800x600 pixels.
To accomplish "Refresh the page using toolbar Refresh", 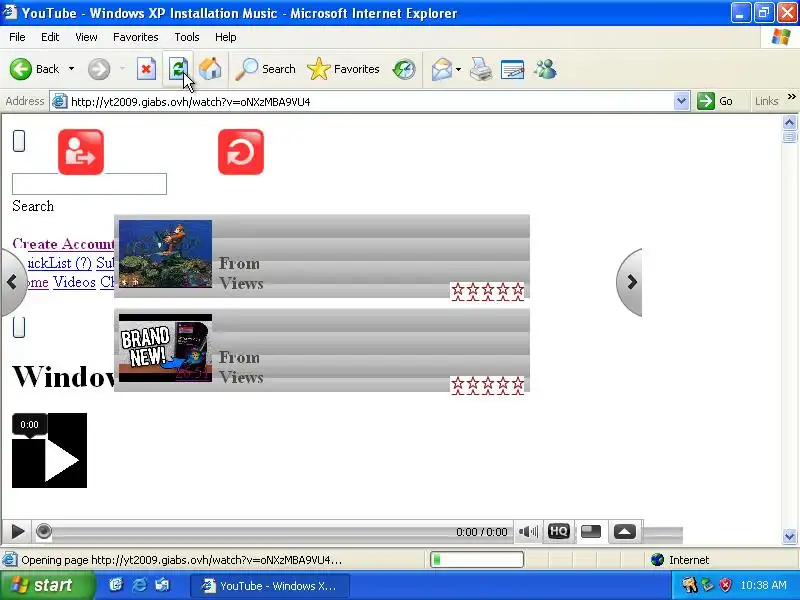I will (178, 69).
